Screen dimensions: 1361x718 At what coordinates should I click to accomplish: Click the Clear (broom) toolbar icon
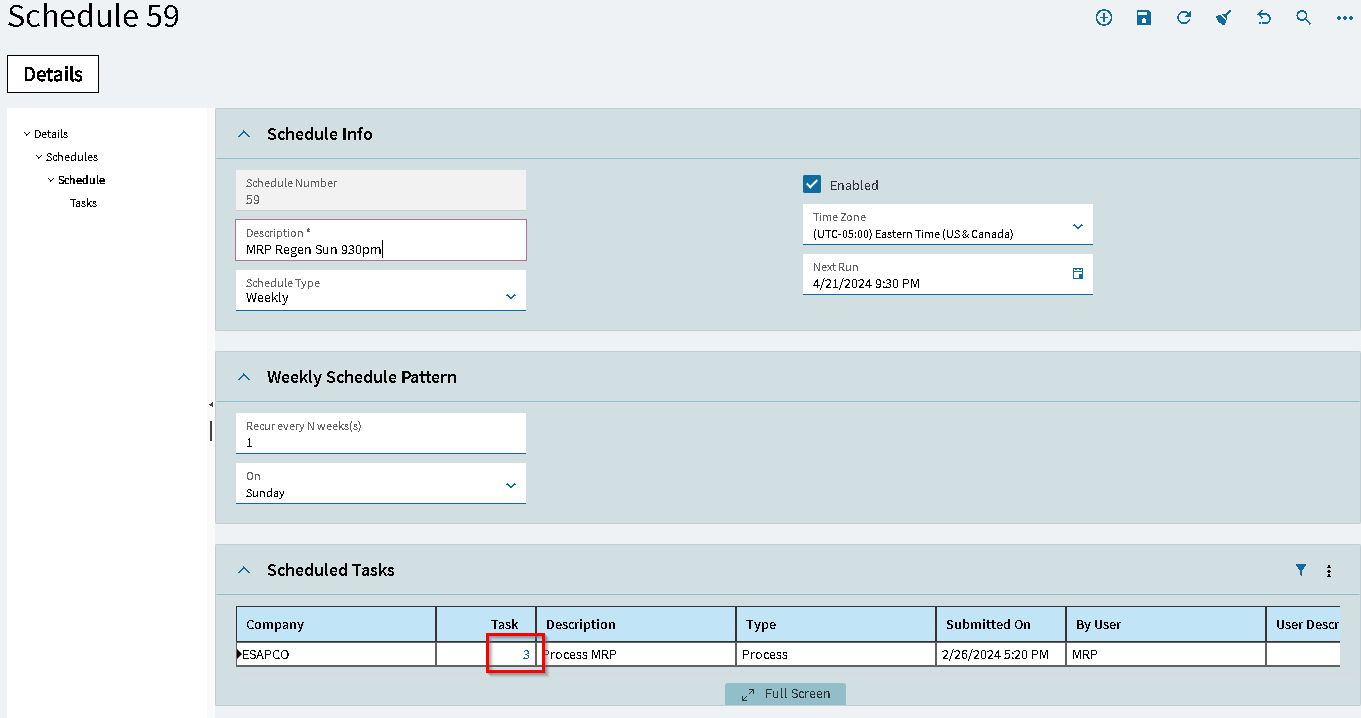[x=1224, y=17]
